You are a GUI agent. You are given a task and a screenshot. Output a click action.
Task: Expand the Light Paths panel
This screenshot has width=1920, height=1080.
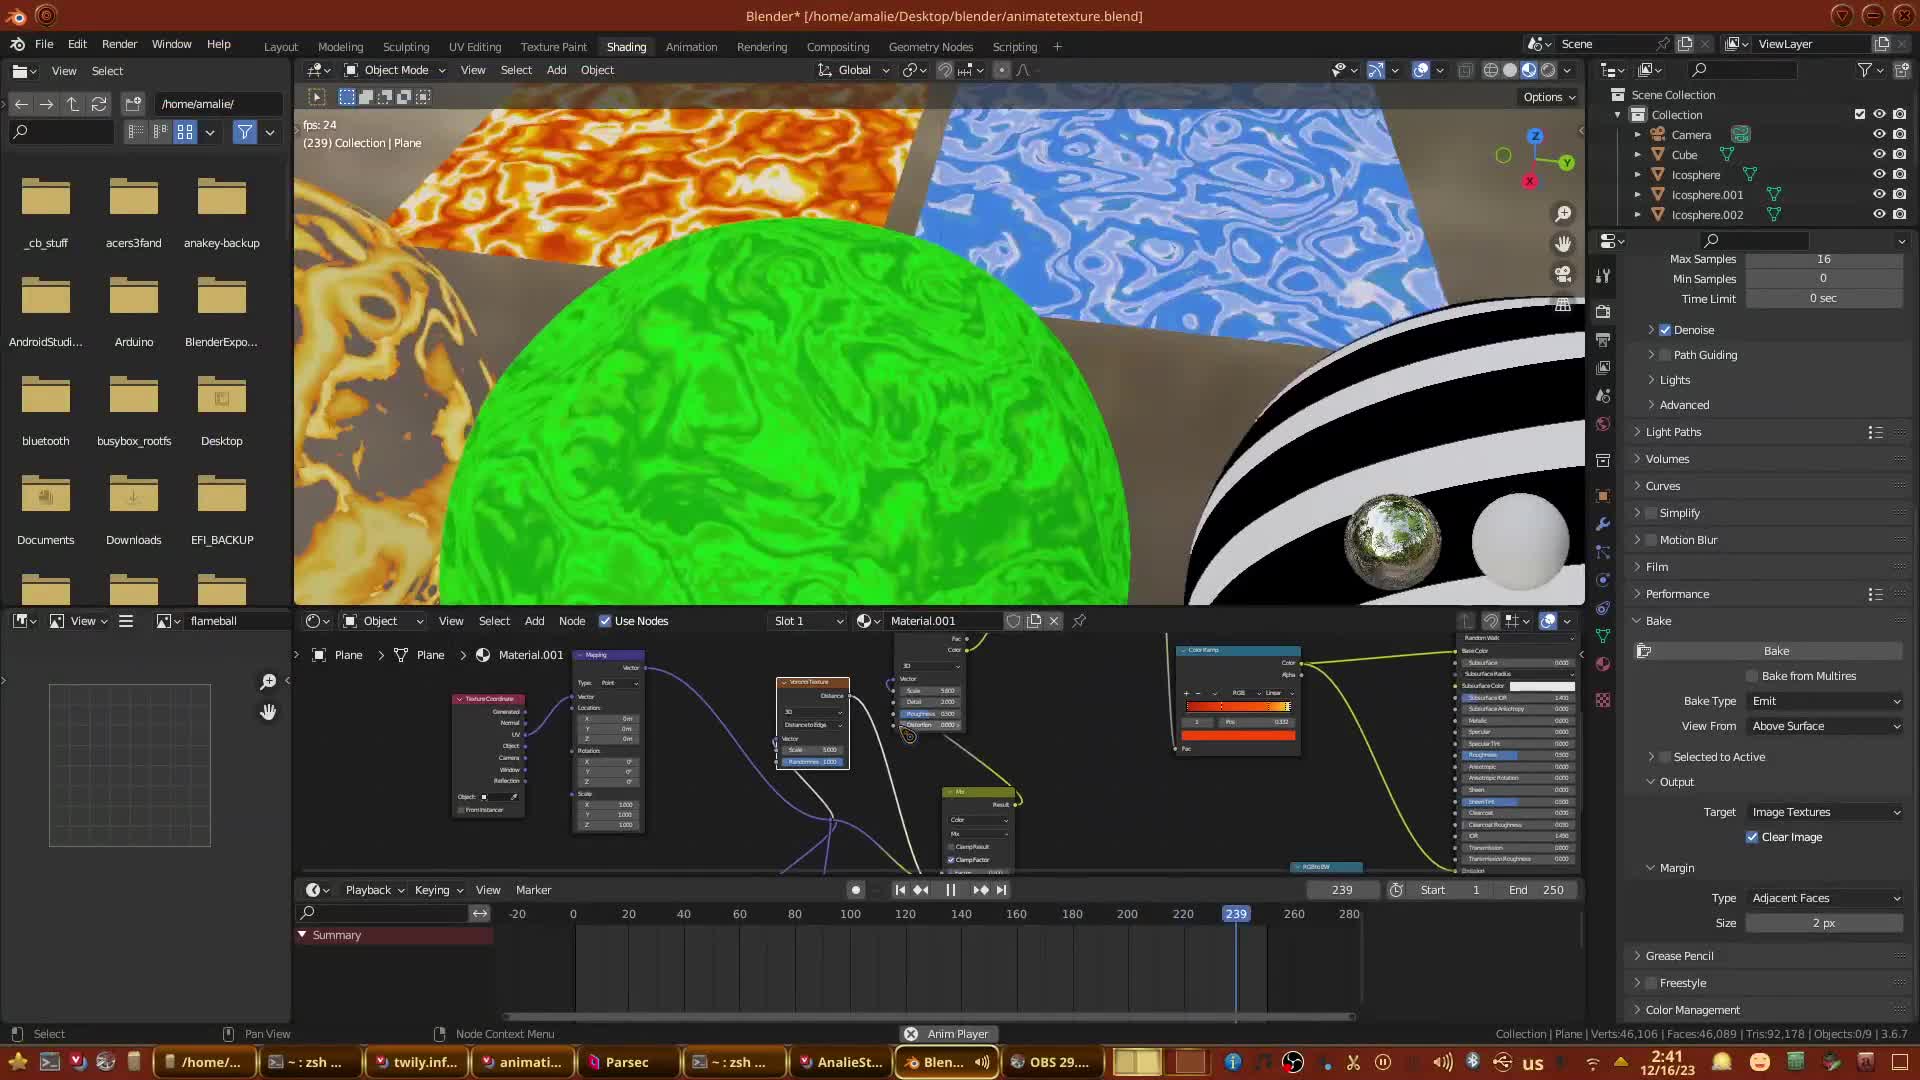click(1673, 432)
